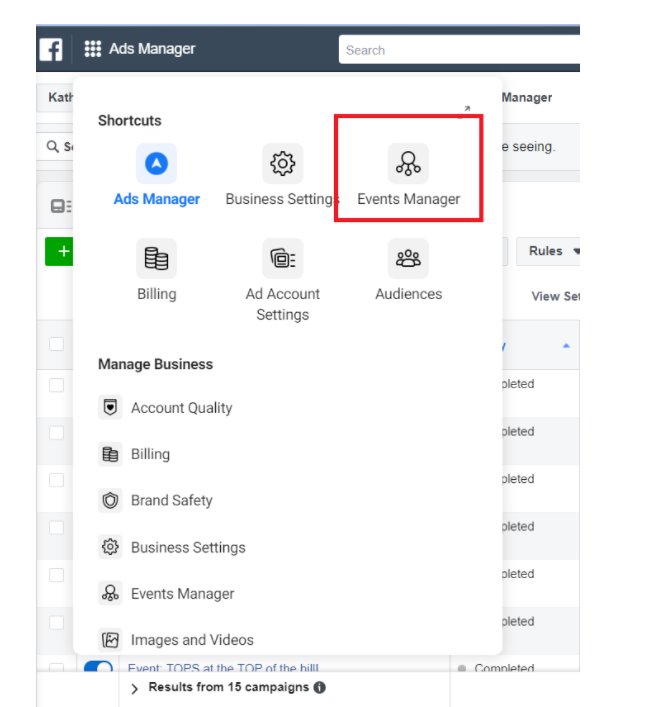Open the Ads Manager shortcut icon
Screen dimensions: 647x707
pos(156,163)
